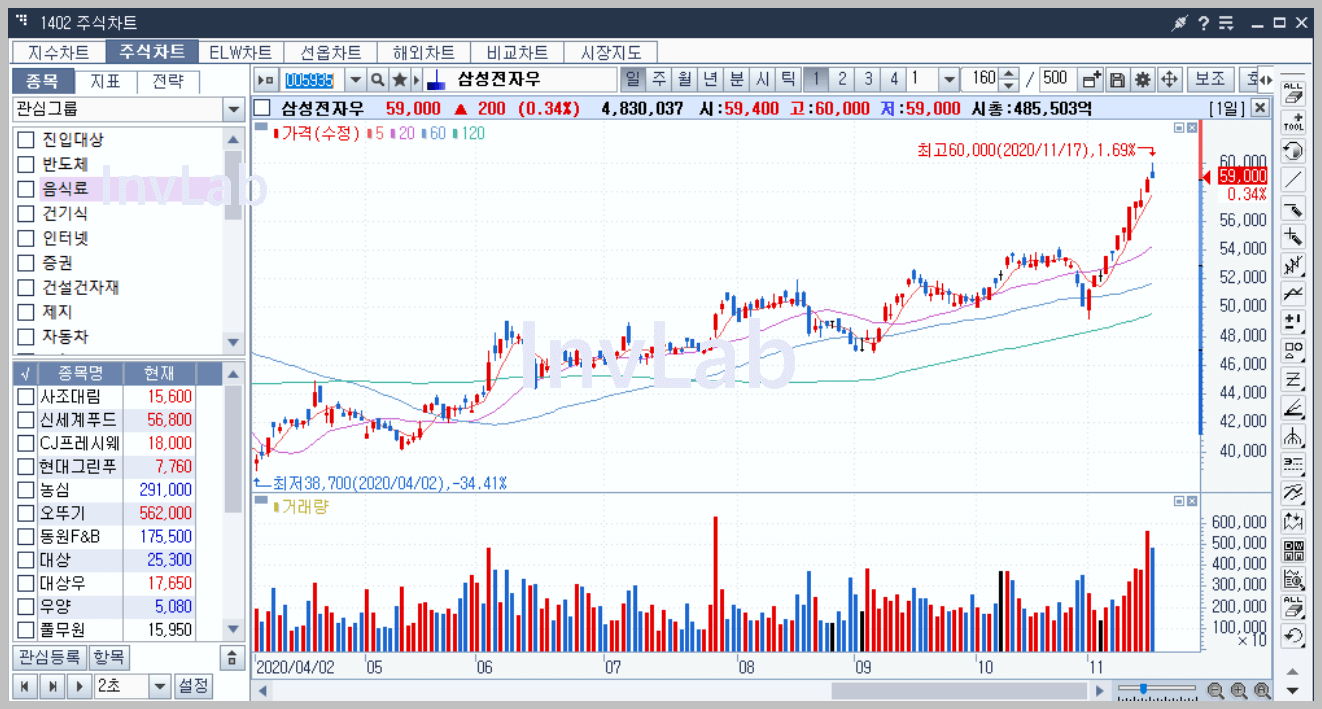Viewport: 1322px width, 709px height.
Task: Click the crosshair move icon in toolbar
Action: (x=1169, y=80)
